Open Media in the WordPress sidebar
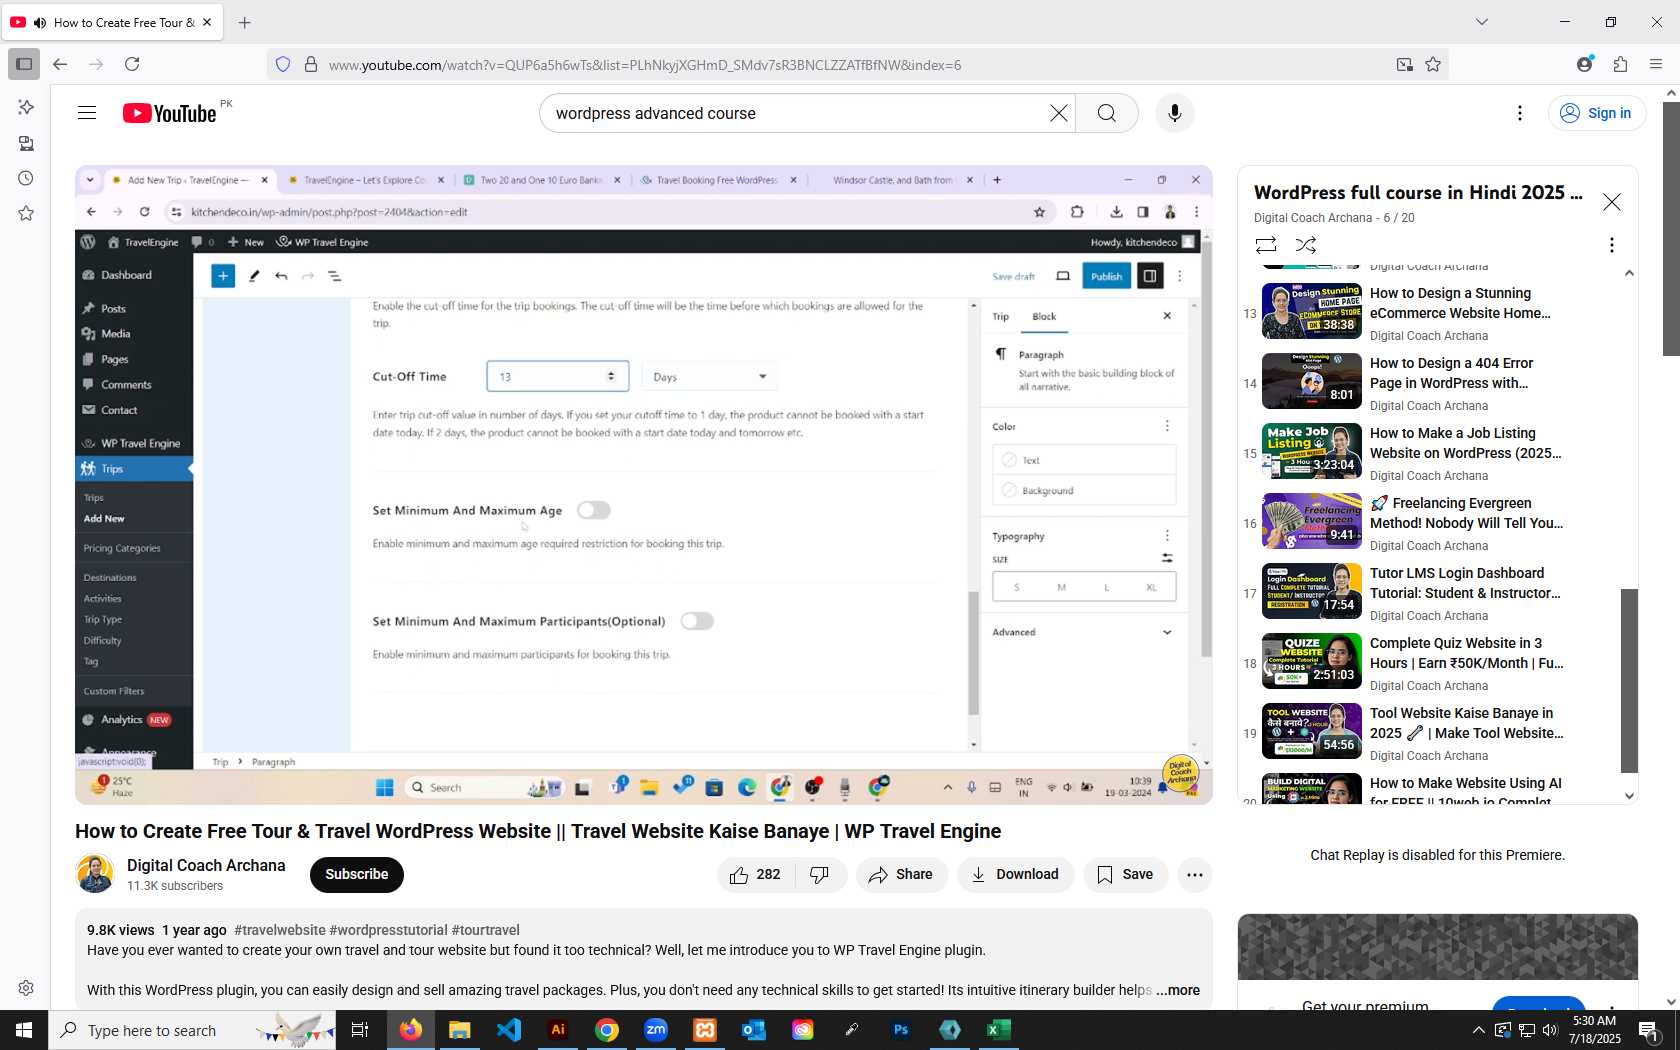 coord(115,334)
